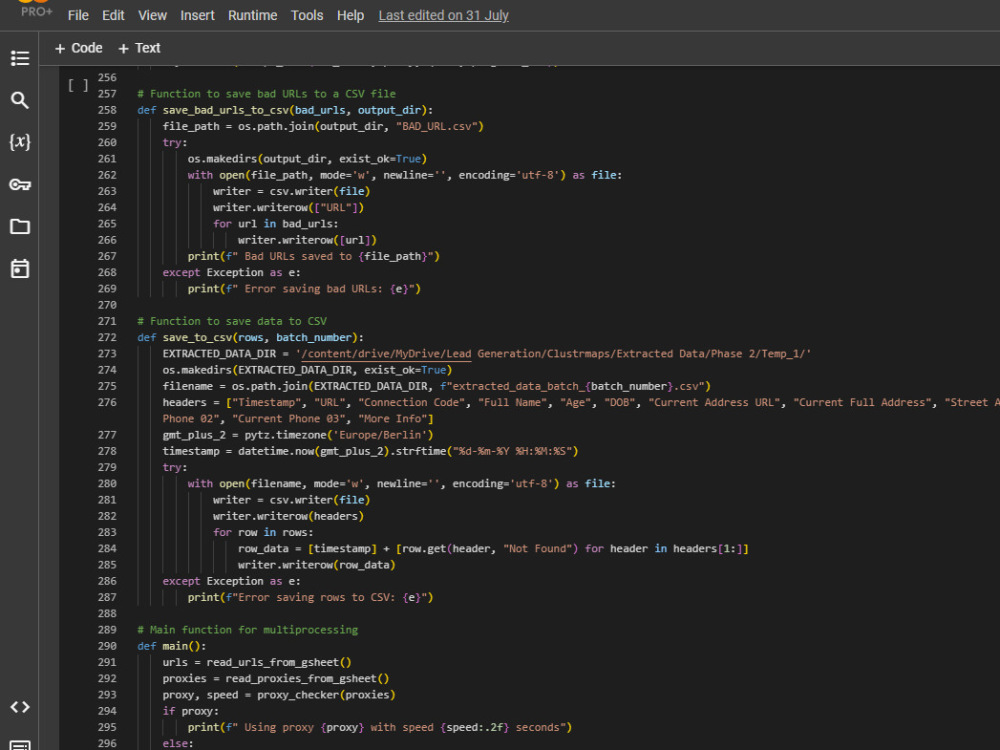This screenshot has width=1000, height=750.
Task: Click 'writer.writerow(row_data)' on line 285
Action: click(316, 565)
